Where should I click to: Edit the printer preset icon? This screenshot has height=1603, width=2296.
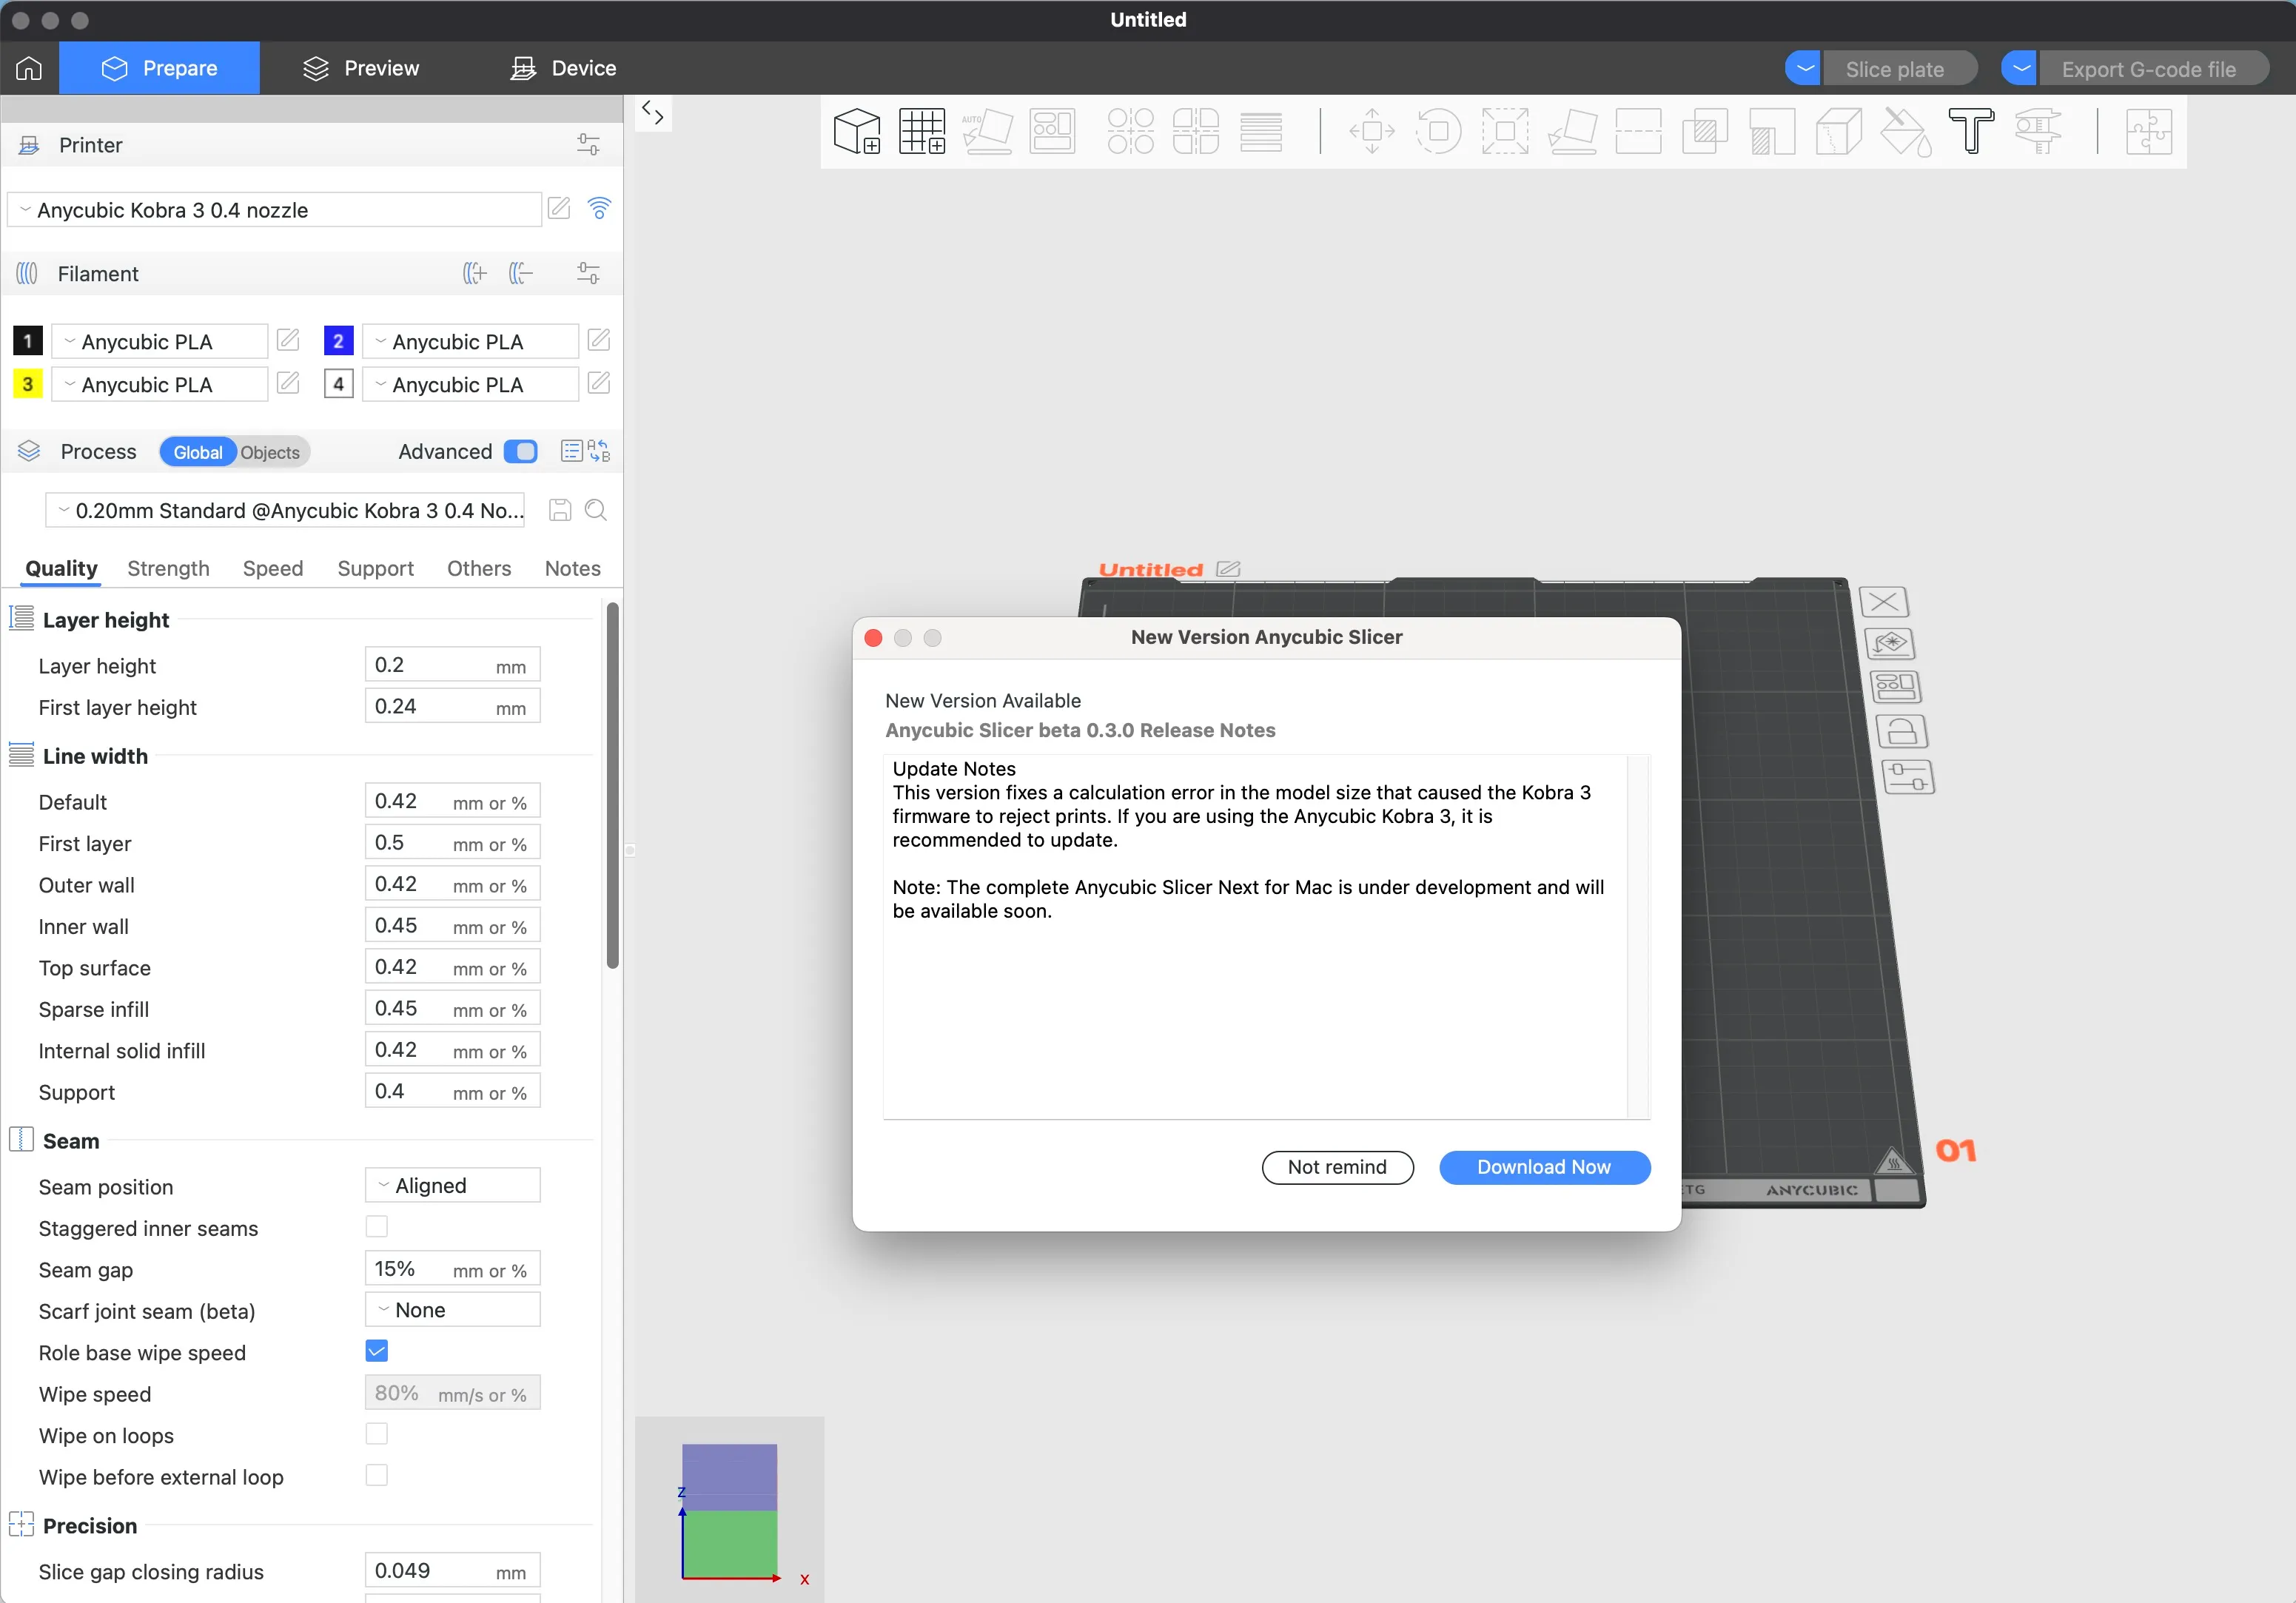(559, 208)
